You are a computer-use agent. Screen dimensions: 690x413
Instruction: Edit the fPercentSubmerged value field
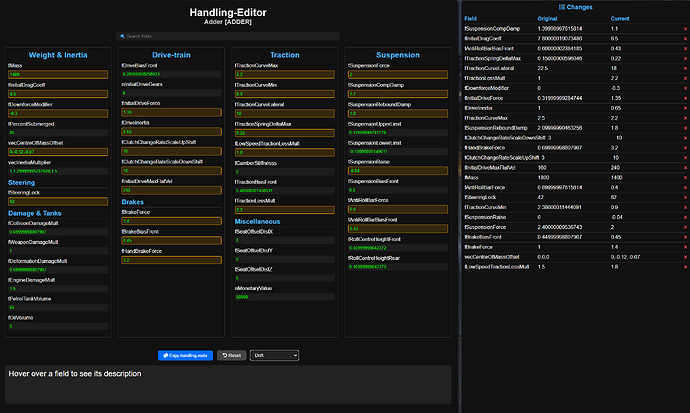coord(58,132)
